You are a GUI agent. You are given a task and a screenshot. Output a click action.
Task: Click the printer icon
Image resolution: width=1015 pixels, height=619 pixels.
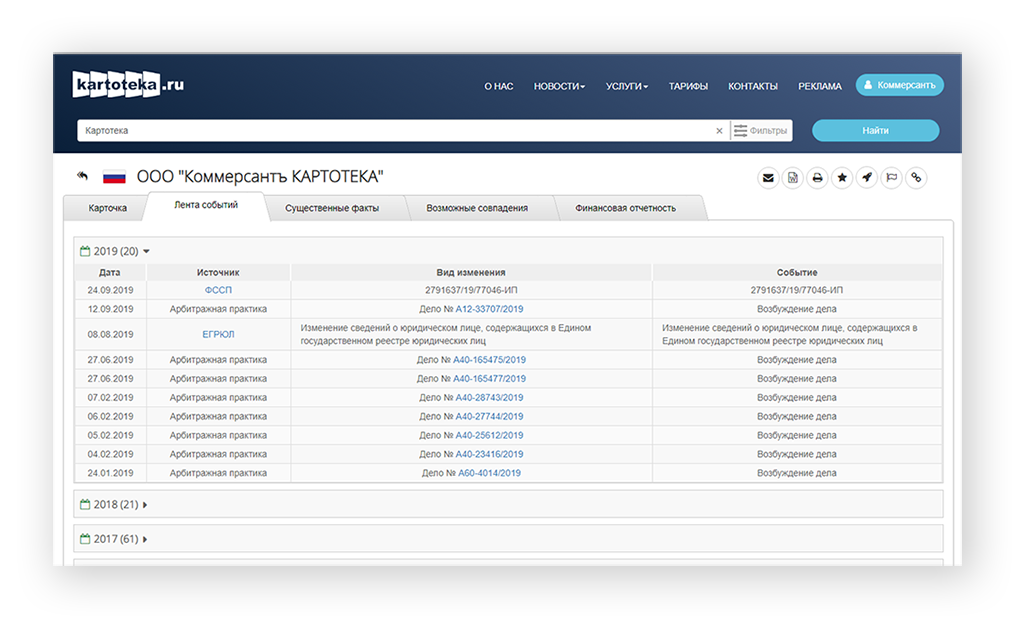pyautogui.click(x=817, y=177)
